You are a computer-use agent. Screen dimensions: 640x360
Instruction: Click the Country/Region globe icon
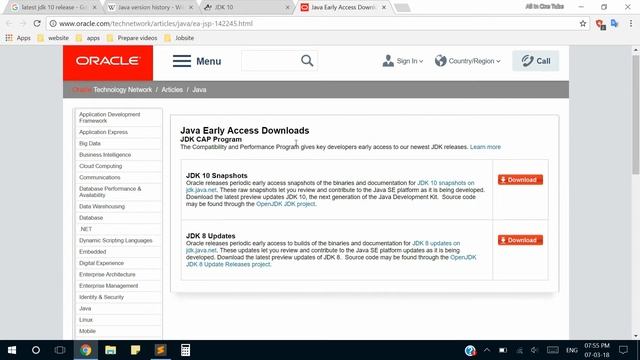click(440, 61)
